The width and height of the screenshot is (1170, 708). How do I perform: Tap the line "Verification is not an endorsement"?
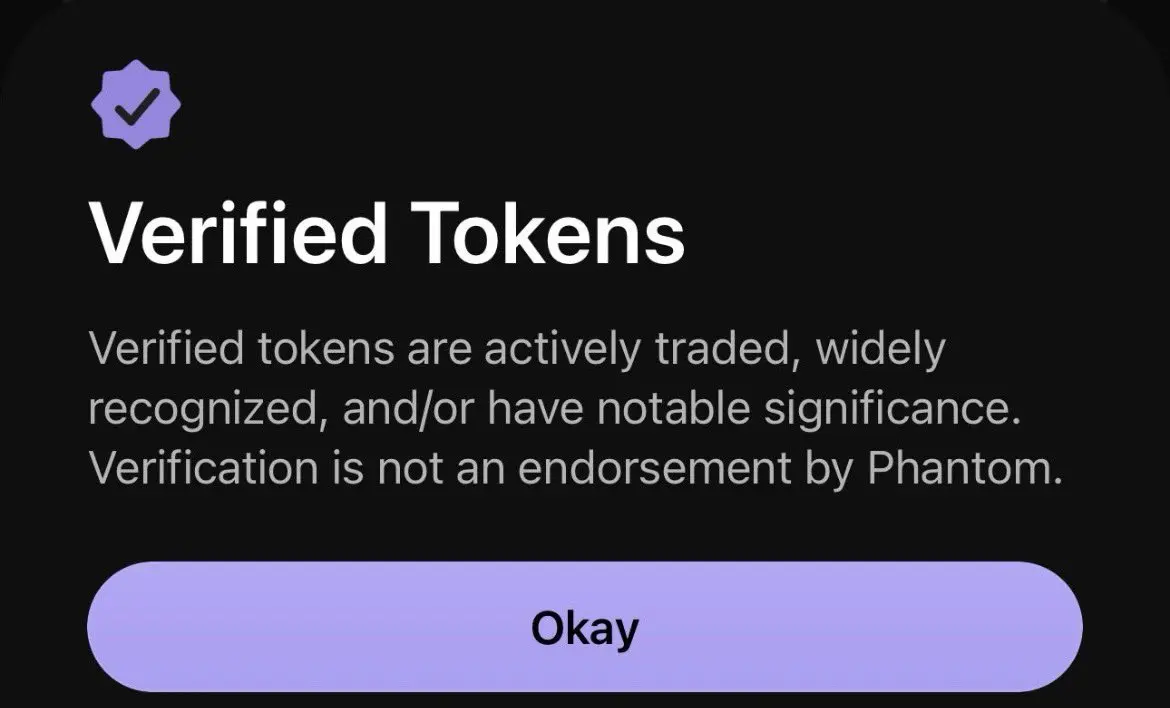pyautogui.click(x=575, y=469)
